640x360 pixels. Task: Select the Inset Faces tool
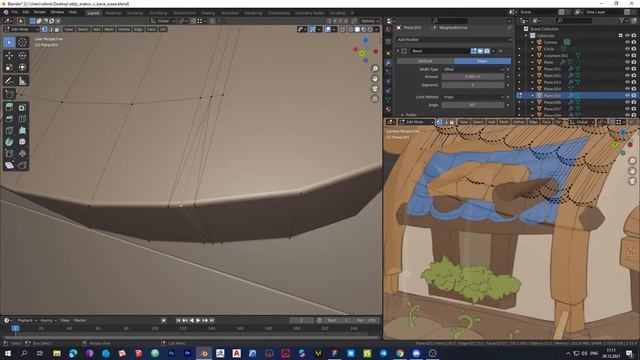(x=22, y=107)
